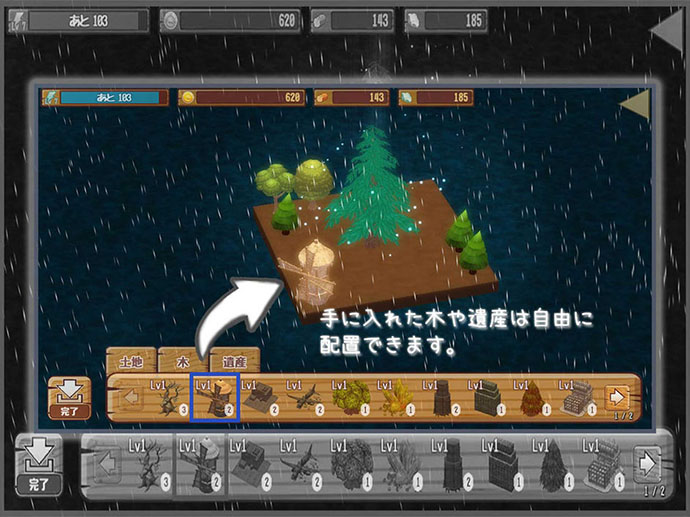Go to next page with orange arrow

(x=617, y=396)
